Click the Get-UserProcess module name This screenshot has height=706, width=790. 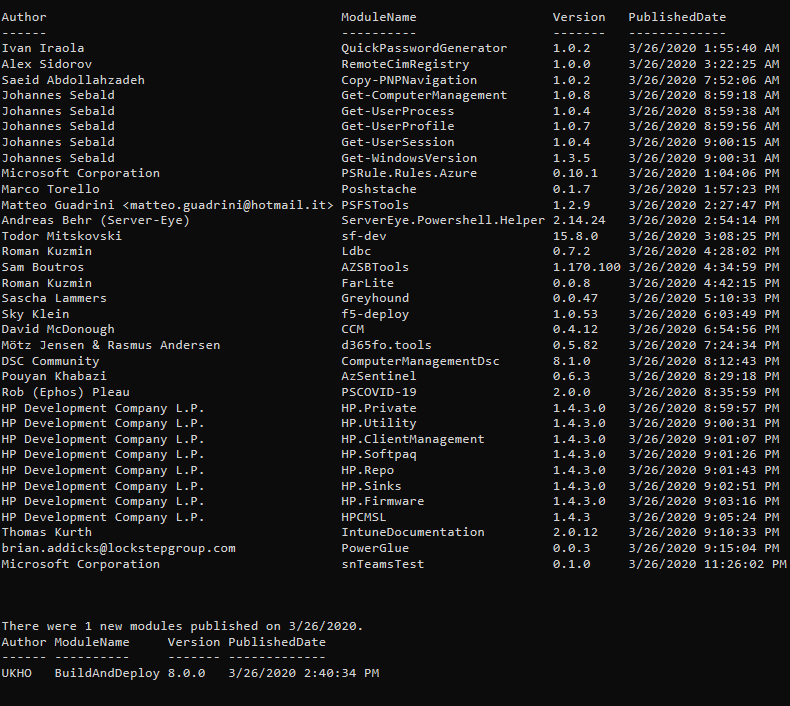(x=398, y=111)
